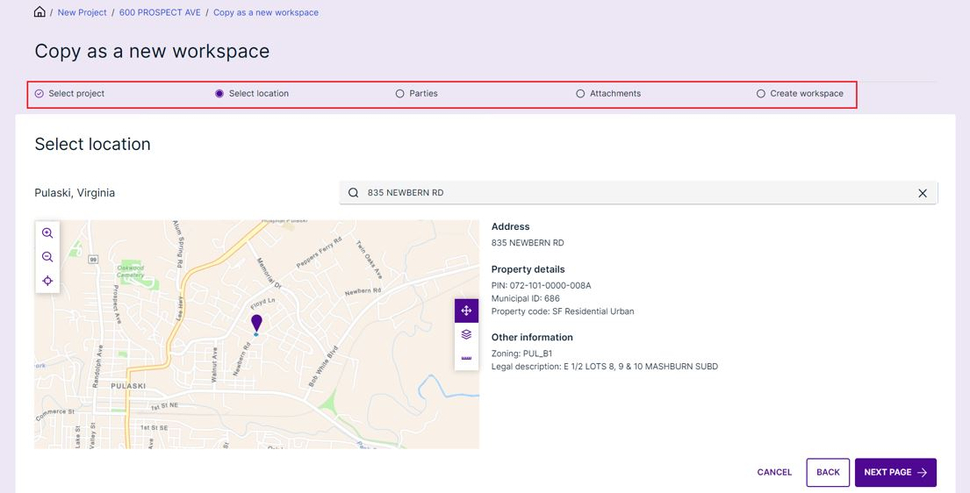
Task: Click the address search field
Action: (x=638, y=193)
